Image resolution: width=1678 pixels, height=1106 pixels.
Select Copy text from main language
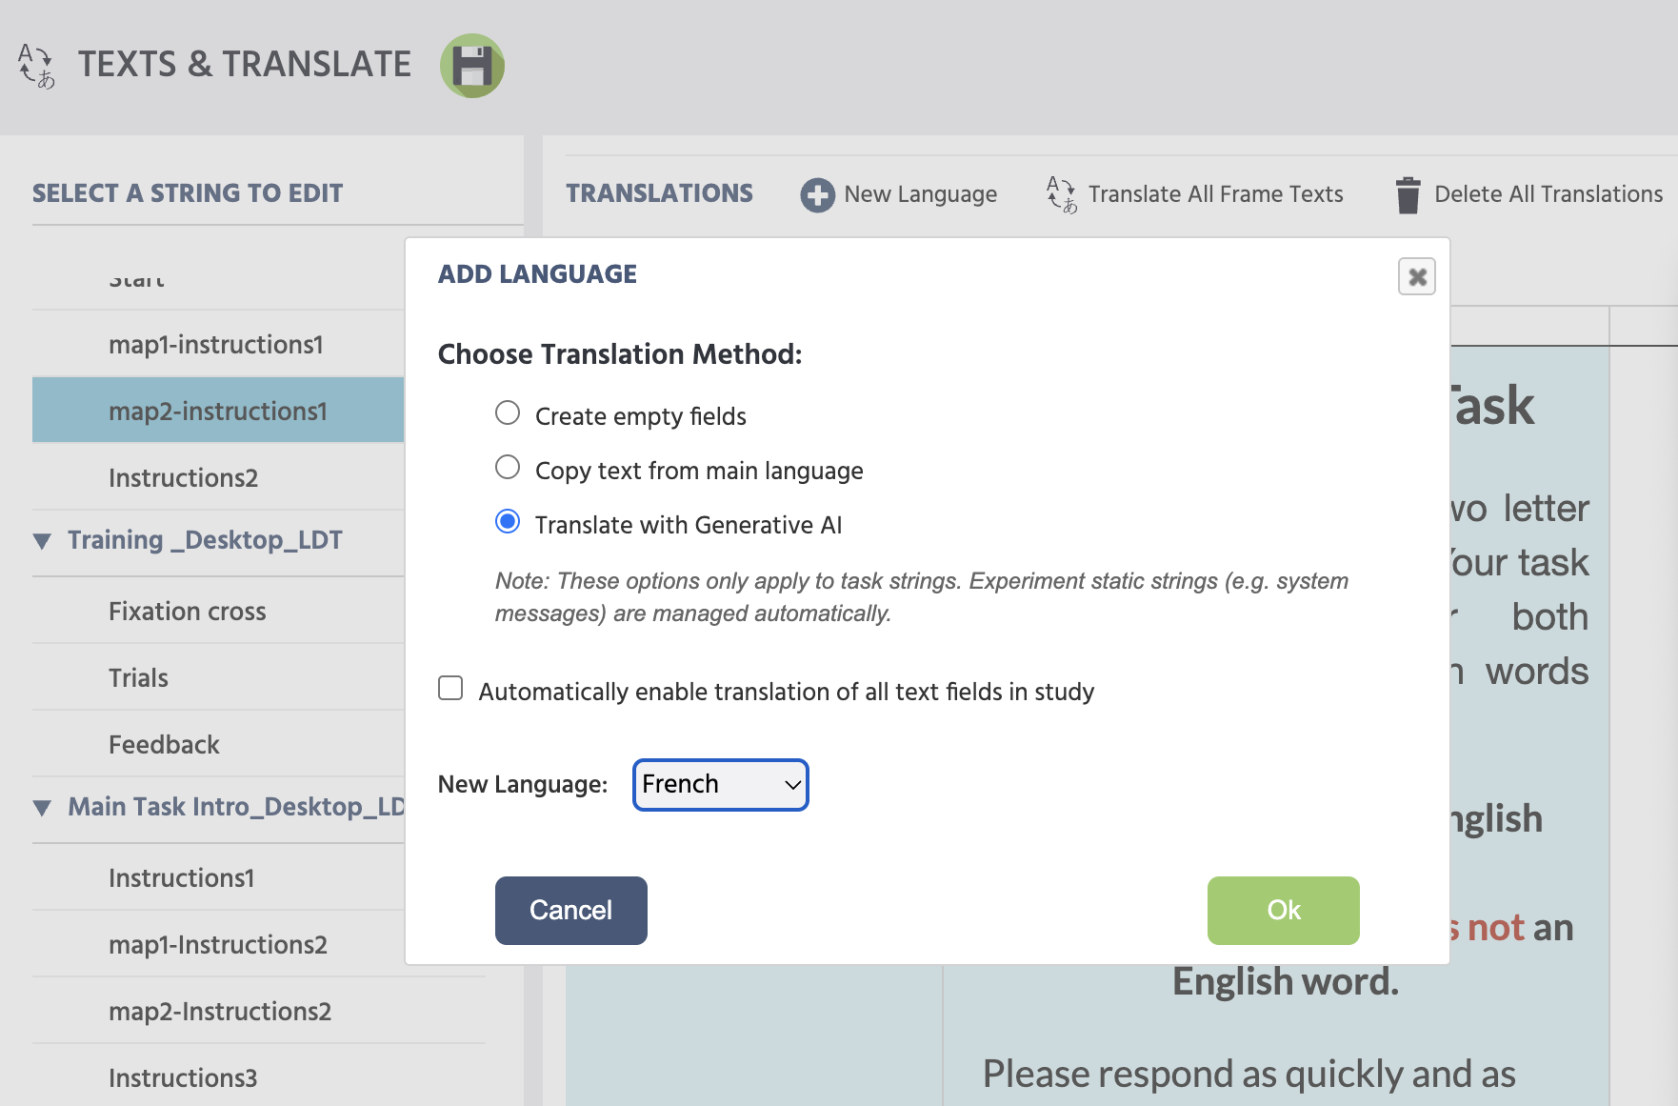pyautogui.click(x=508, y=467)
